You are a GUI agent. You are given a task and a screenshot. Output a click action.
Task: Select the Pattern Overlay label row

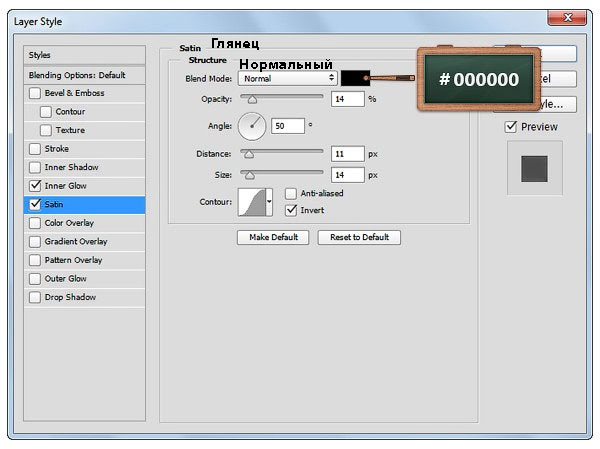(x=85, y=260)
